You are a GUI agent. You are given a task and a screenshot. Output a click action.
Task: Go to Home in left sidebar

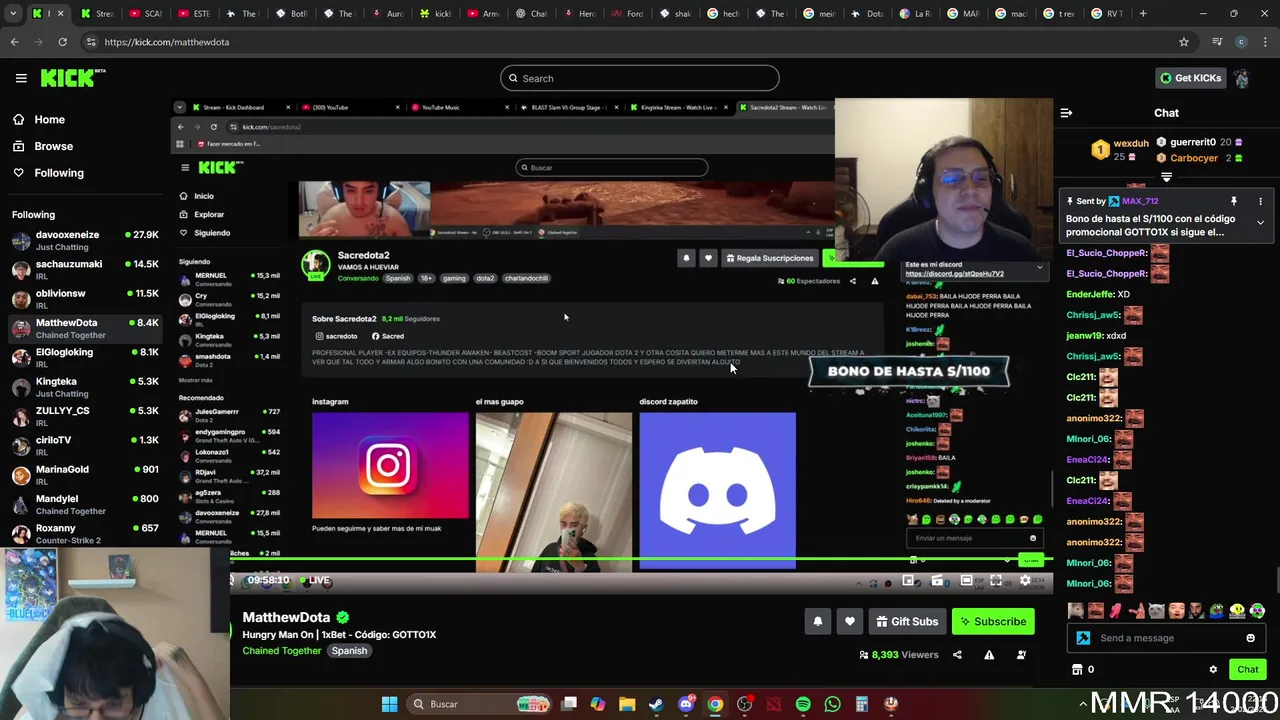pyautogui.click(x=49, y=120)
